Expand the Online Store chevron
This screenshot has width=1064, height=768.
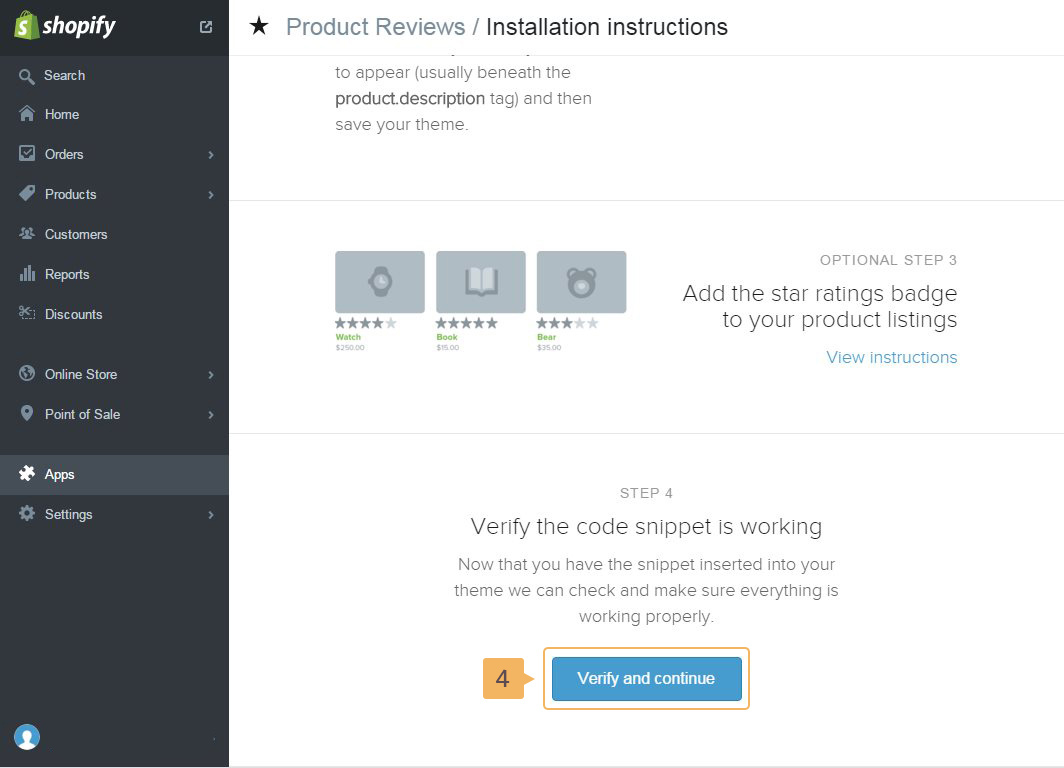pyautogui.click(x=211, y=375)
